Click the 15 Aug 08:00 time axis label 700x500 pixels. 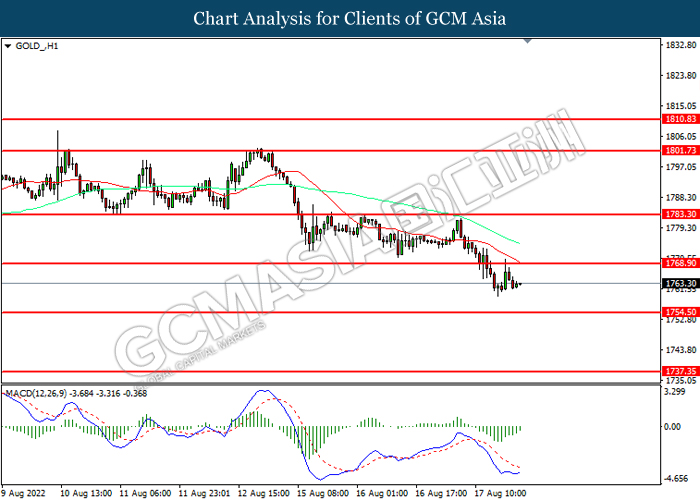pyautogui.click(x=323, y=493)
